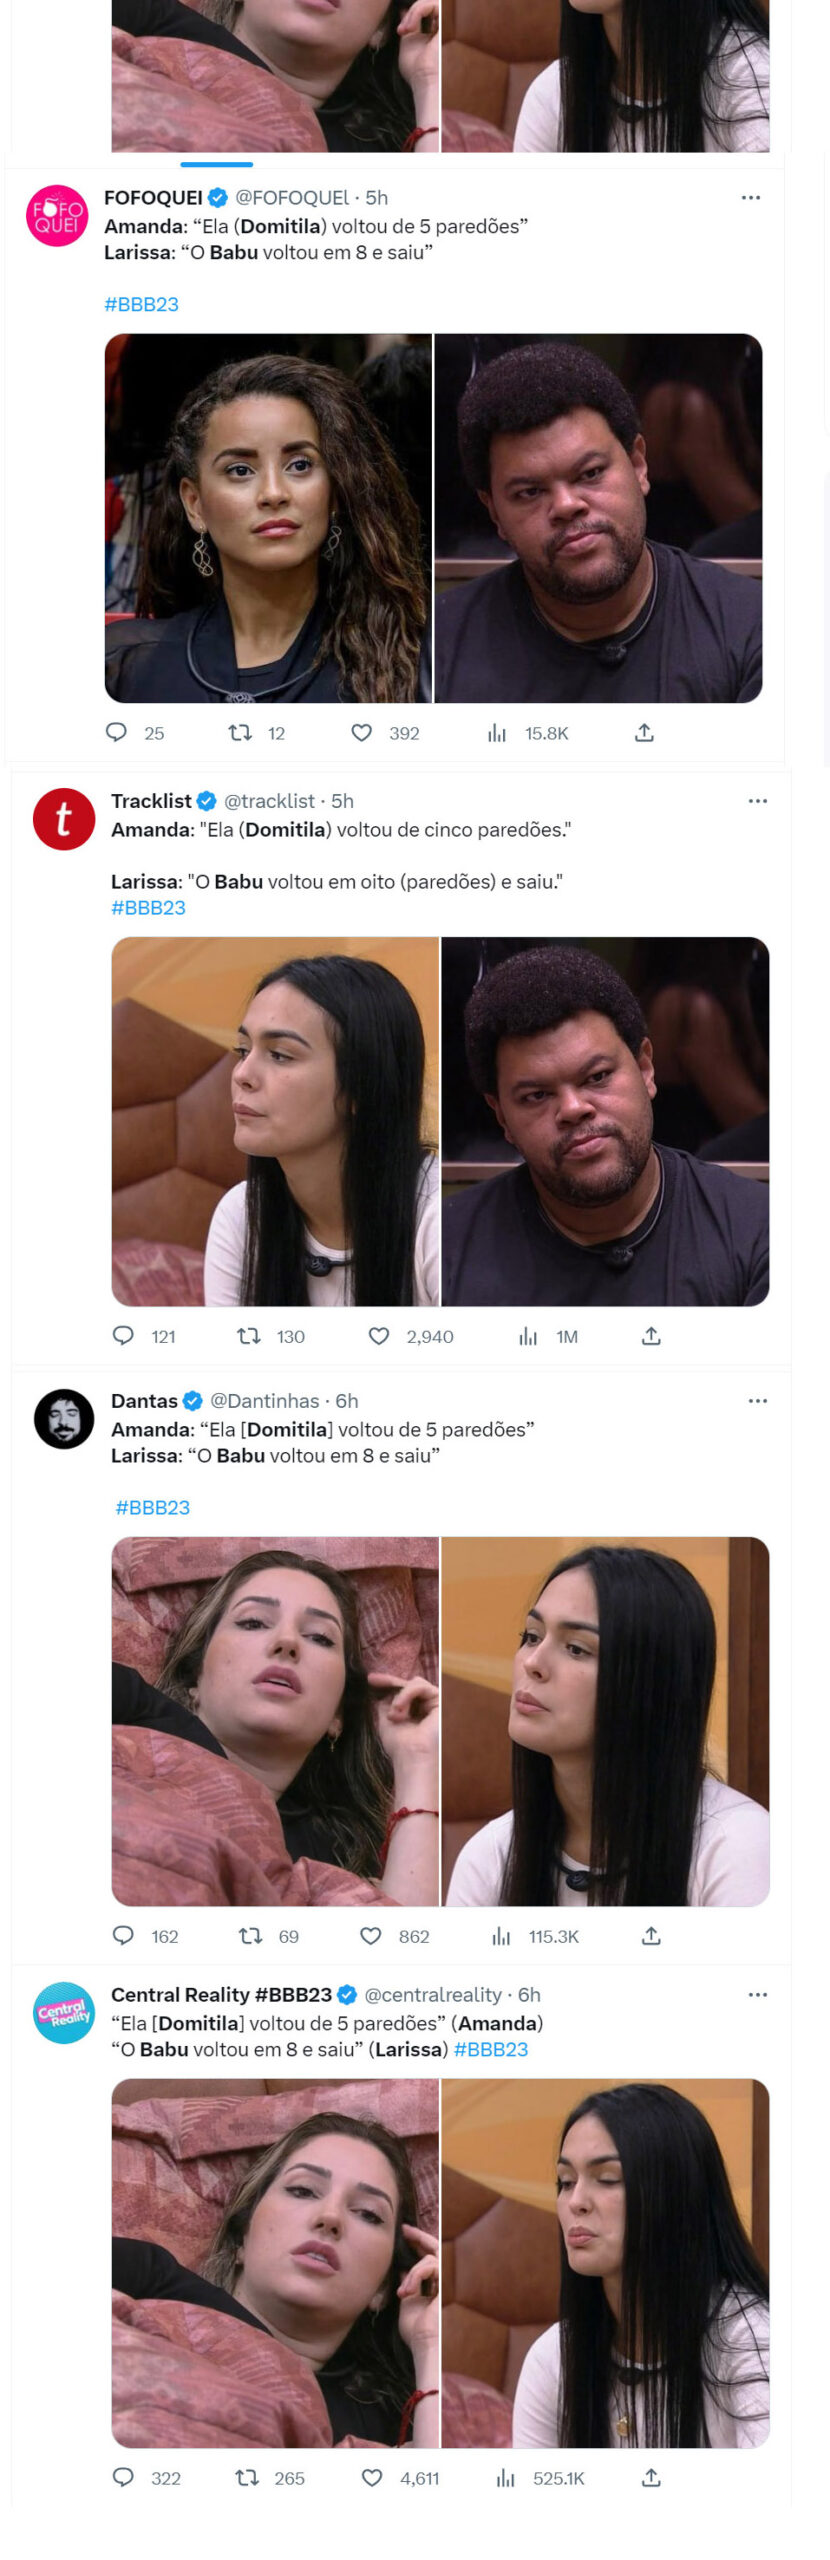Reply to the FOFOQUEI tweet
Image resolution: width=830 pixels, height=2560 pixels.
pyautogui.click(x=117, y=732)
